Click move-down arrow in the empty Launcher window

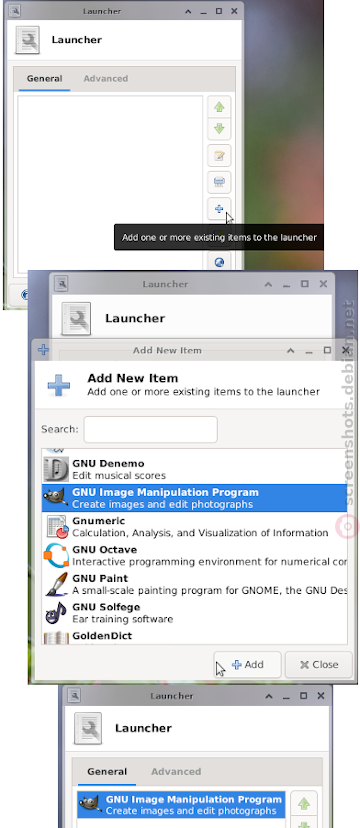tap(219, 128)
